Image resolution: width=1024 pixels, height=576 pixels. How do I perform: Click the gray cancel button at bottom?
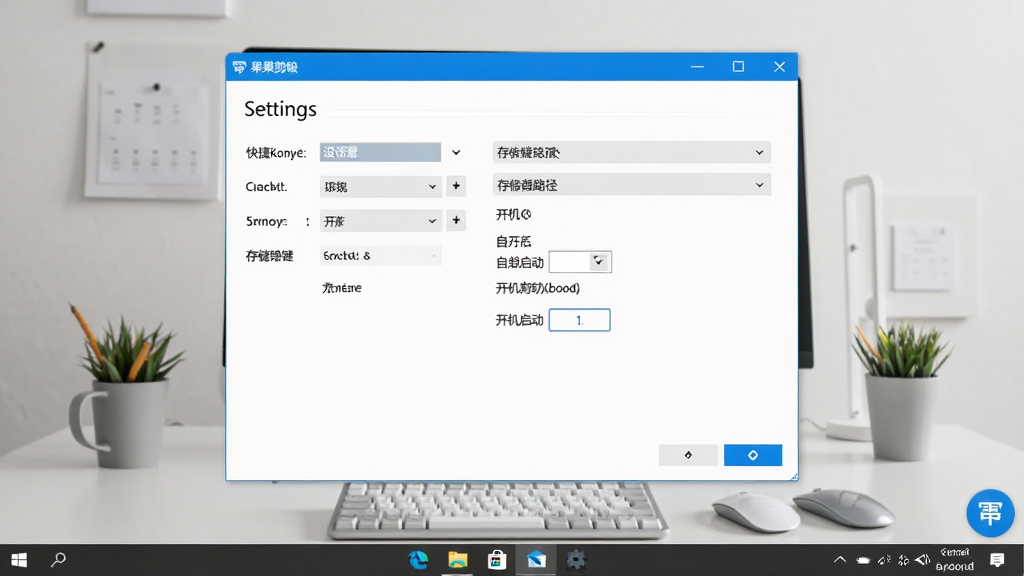688,455
